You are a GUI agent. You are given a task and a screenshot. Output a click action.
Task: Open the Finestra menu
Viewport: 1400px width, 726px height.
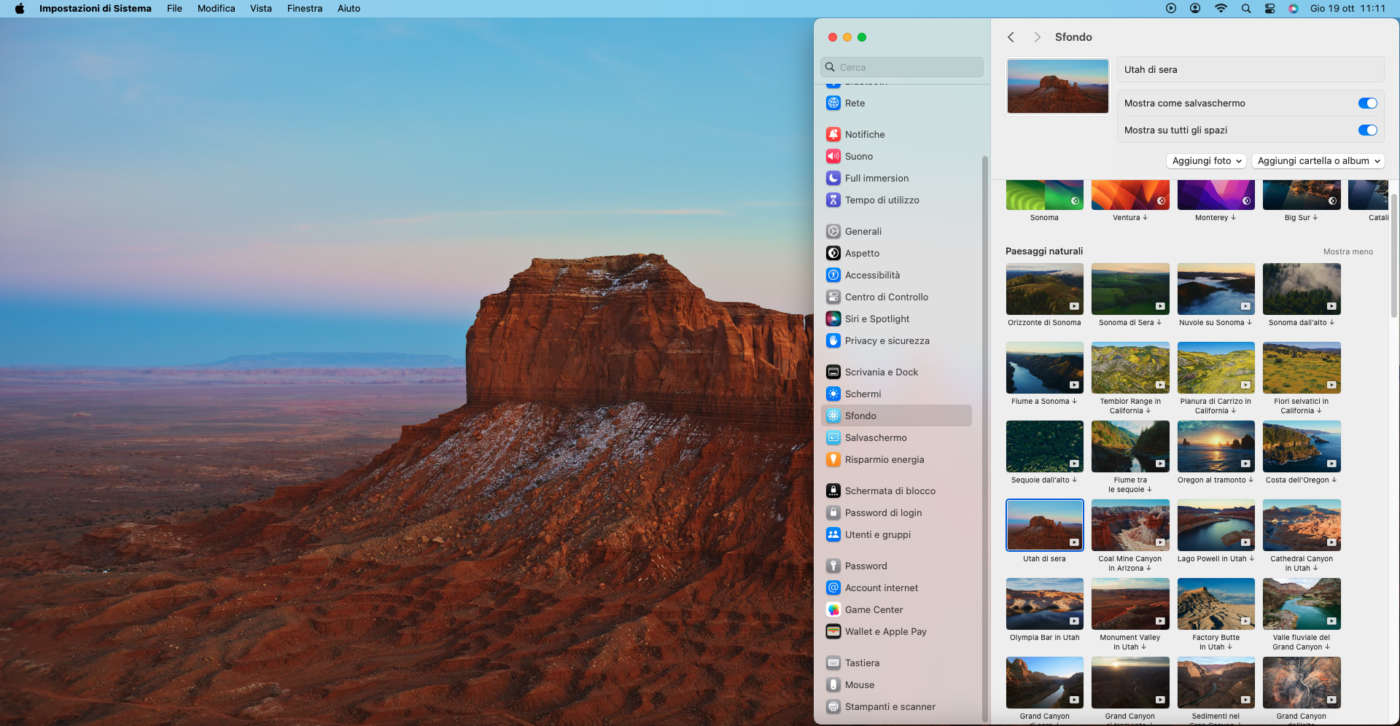pyautogui.click(x=304, y=8)
